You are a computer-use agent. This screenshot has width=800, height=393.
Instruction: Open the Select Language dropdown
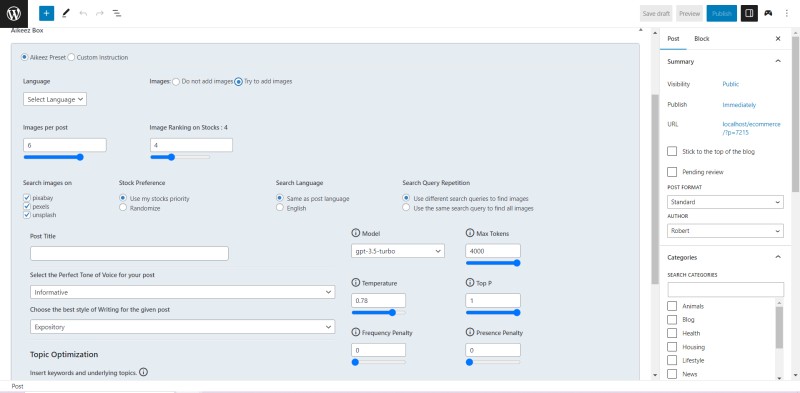(55, 100)
